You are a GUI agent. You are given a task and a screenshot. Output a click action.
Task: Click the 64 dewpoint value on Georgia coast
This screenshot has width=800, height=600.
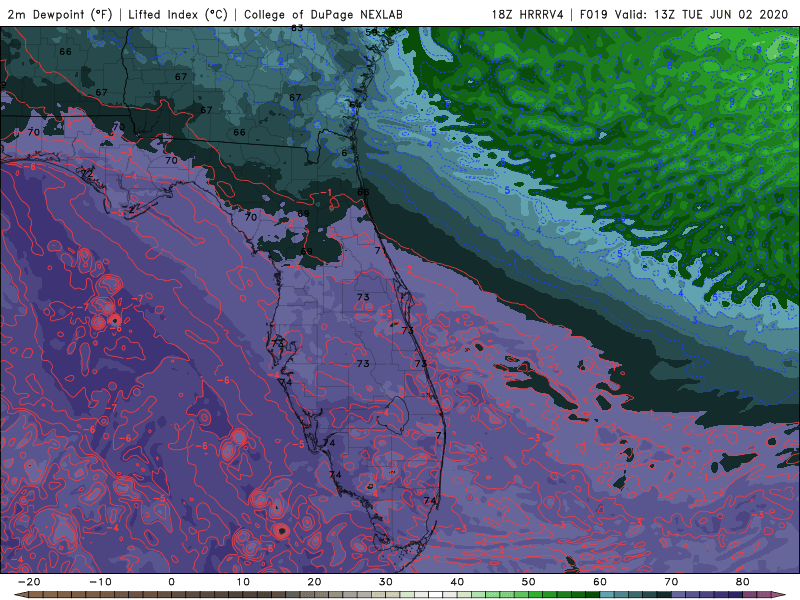click(x=355, y=105)
